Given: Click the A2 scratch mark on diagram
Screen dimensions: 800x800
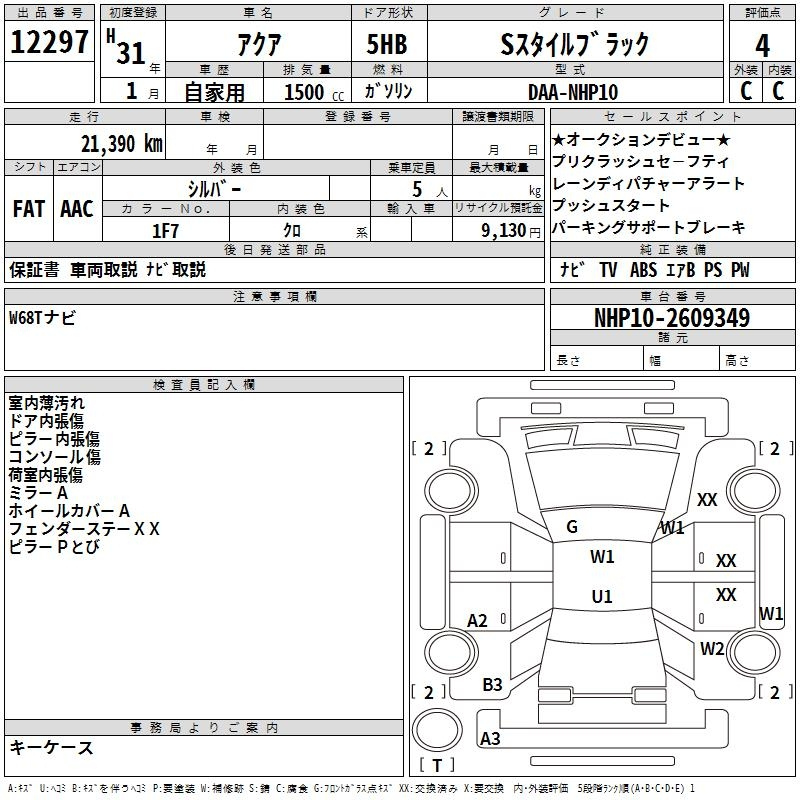Looking at the screenshot, I should click(x=477, y=621).
